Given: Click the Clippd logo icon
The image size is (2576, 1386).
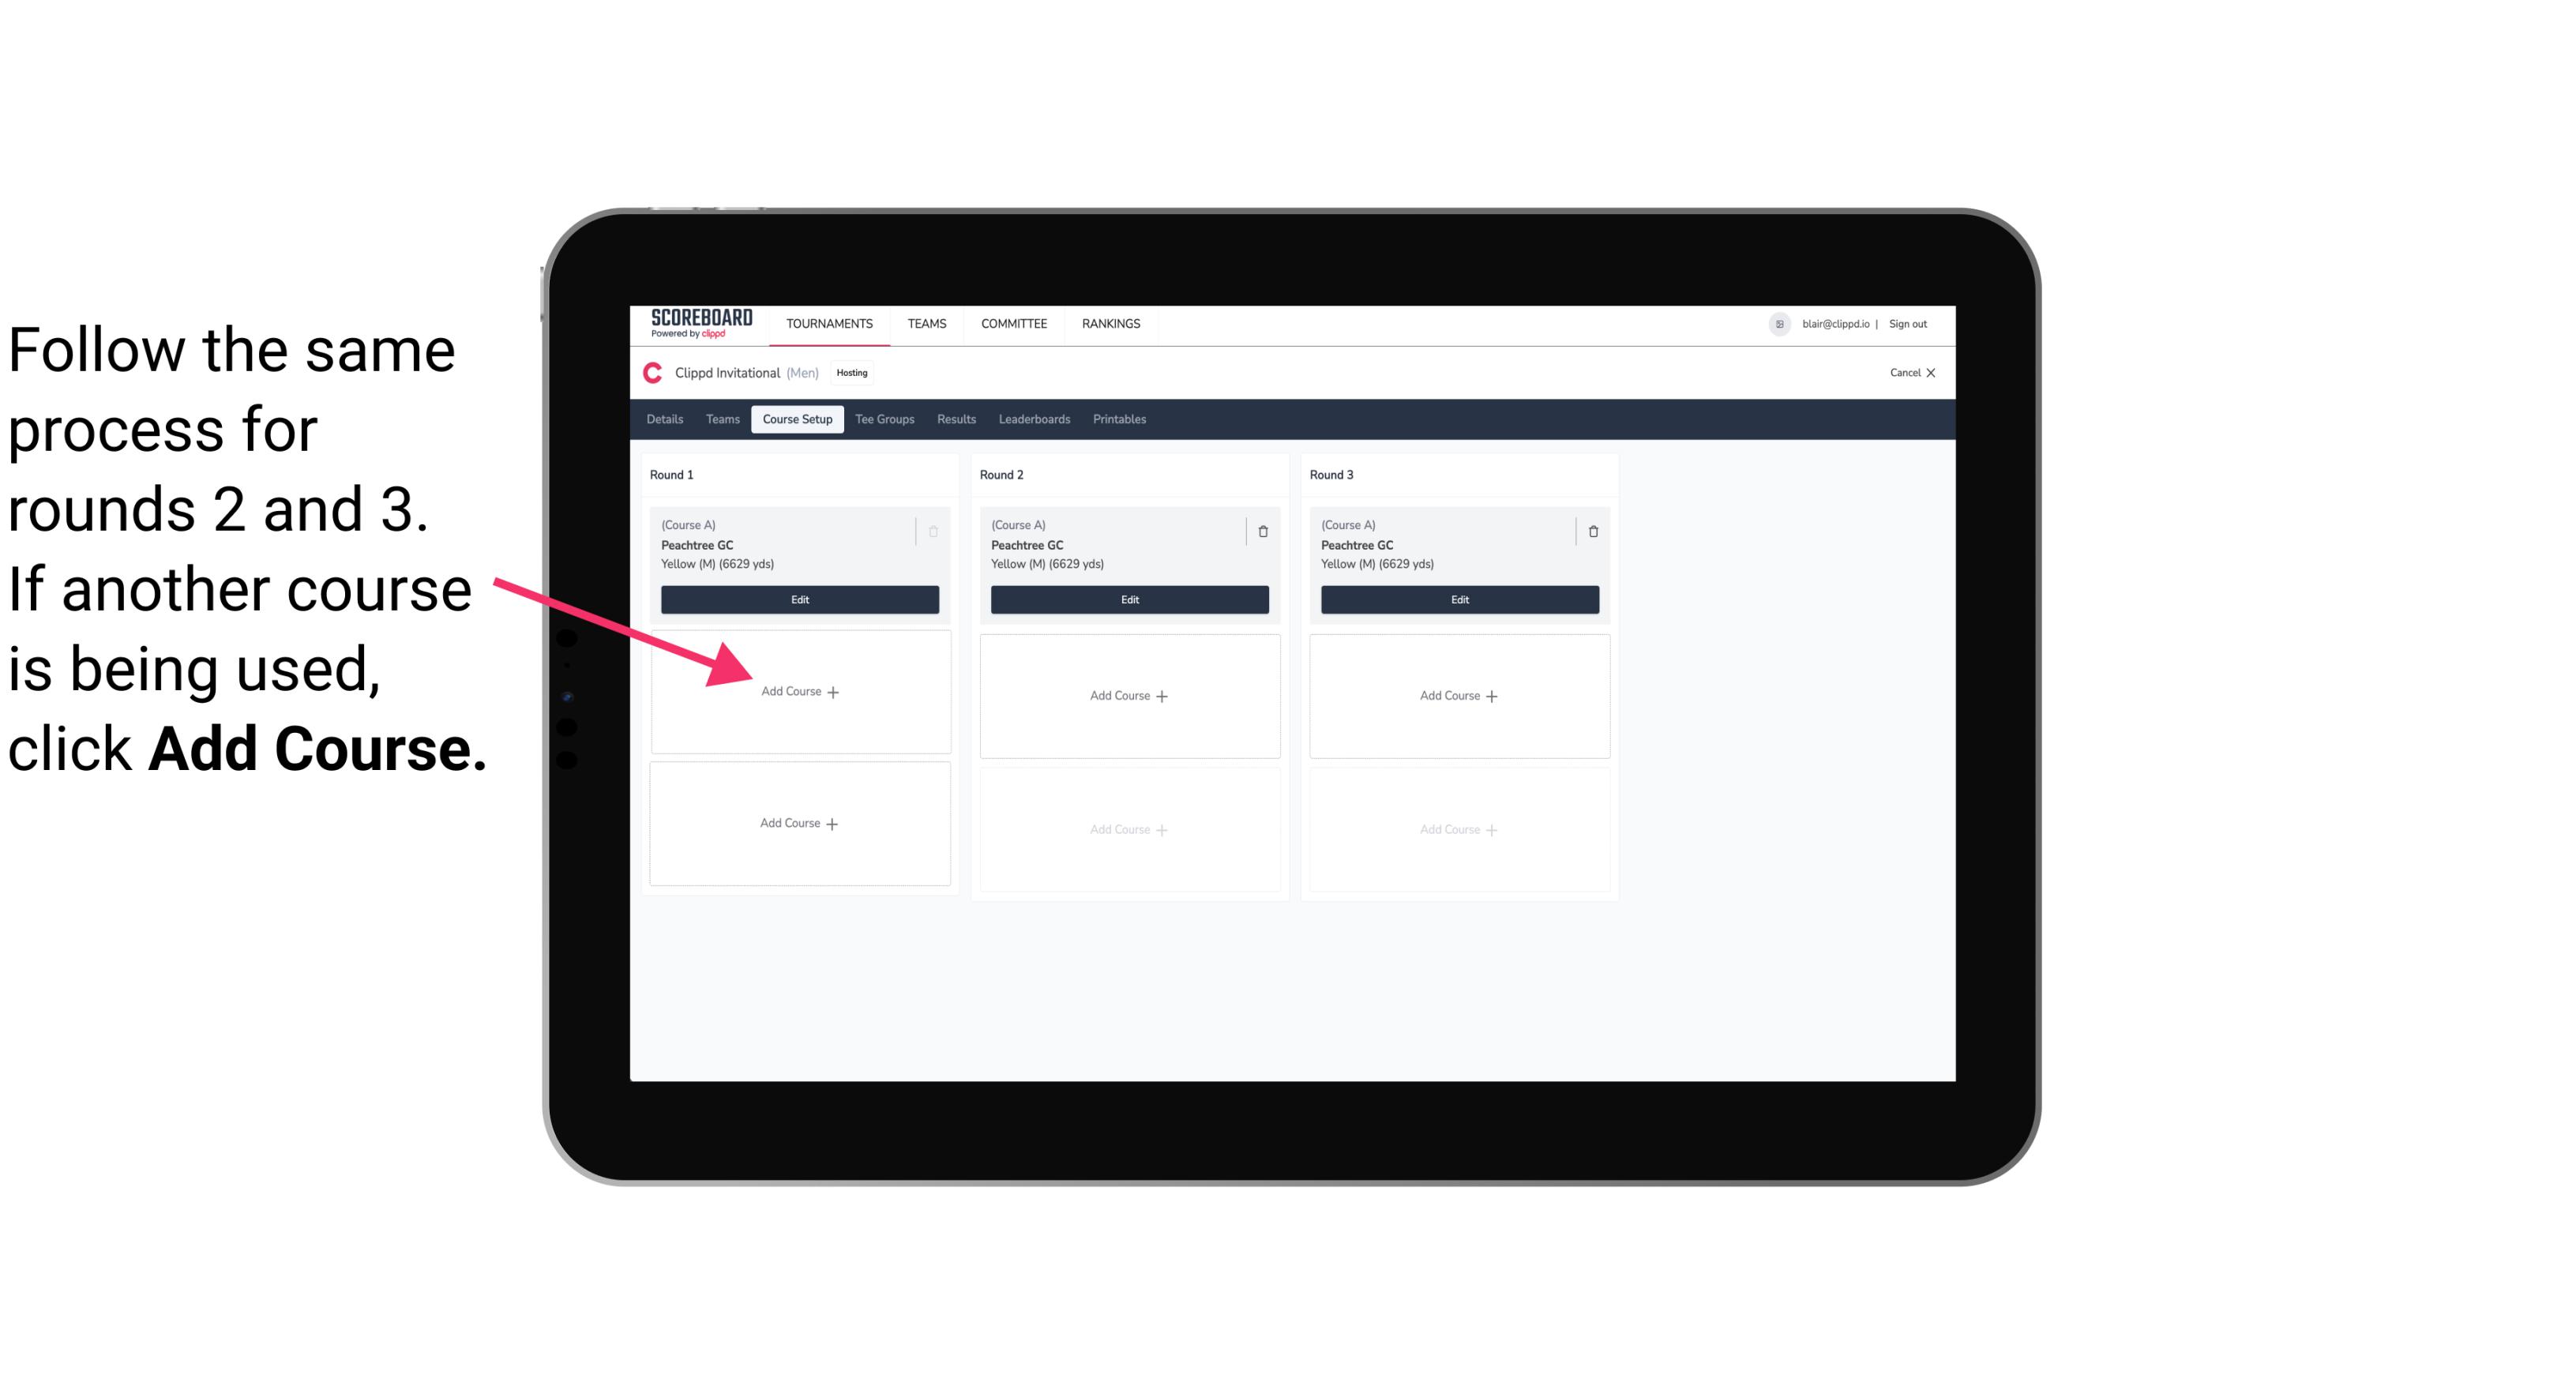Looking at the screenshot, I should point(652,372).
